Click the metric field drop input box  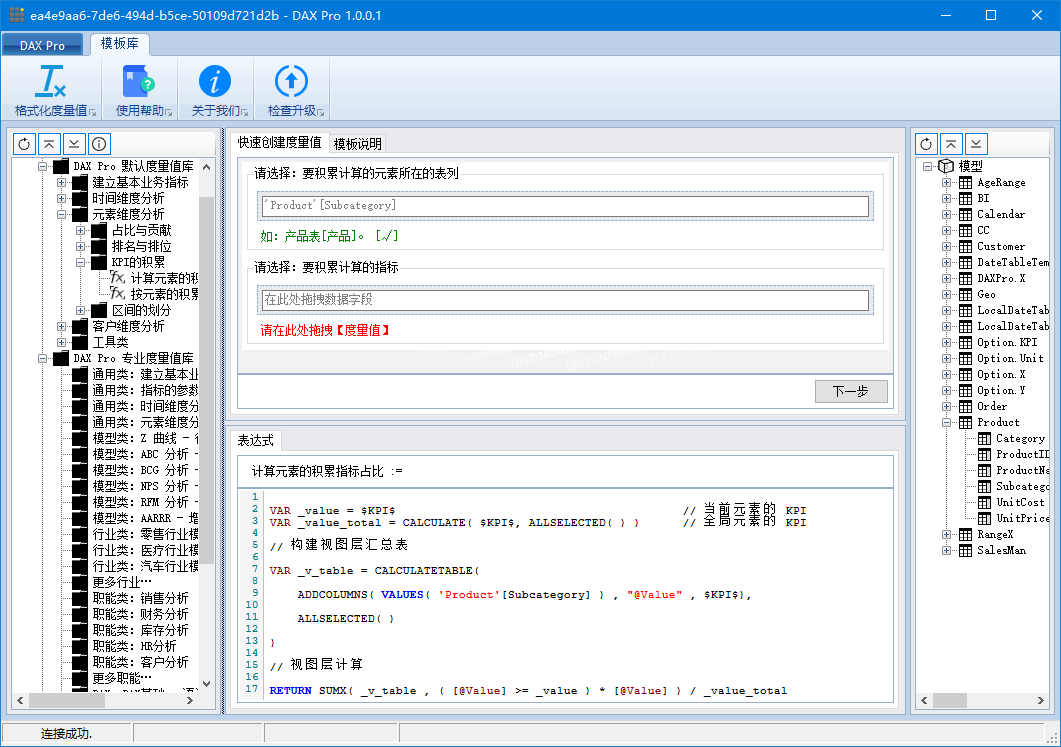pyautogui.click(x=565, y=300)
